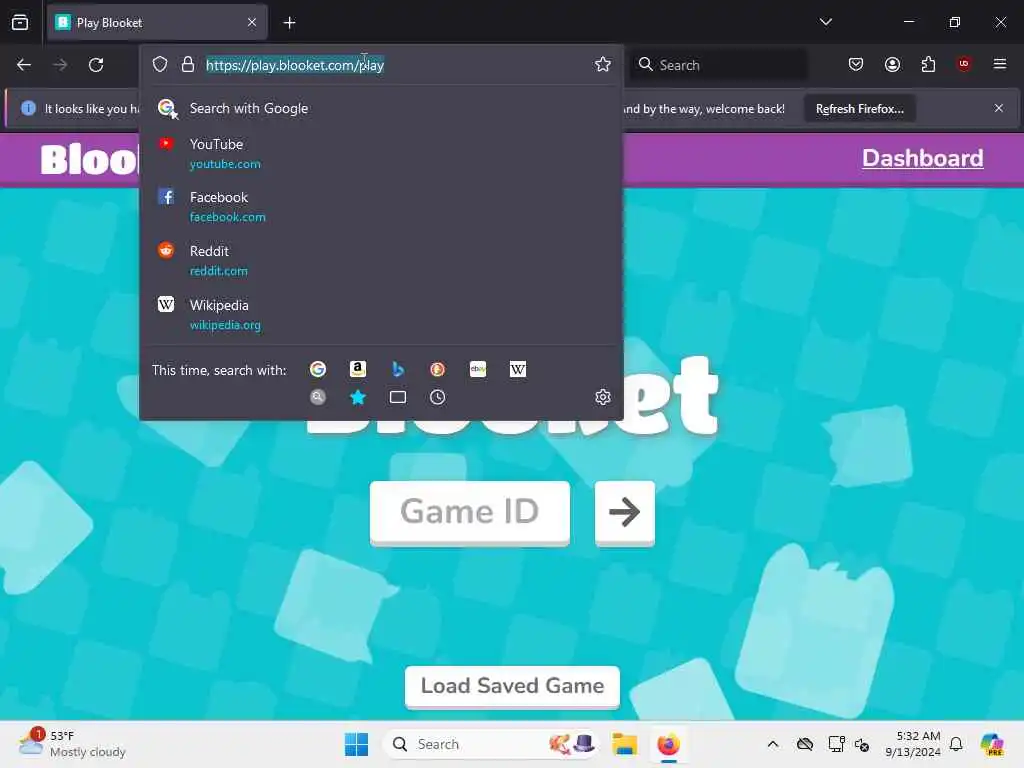Image resolution: width=1024 pixels, height=768 pixels.
Task: Open Extensions puzzle icon
Action: pyautogui.click(x=928, y=64)
